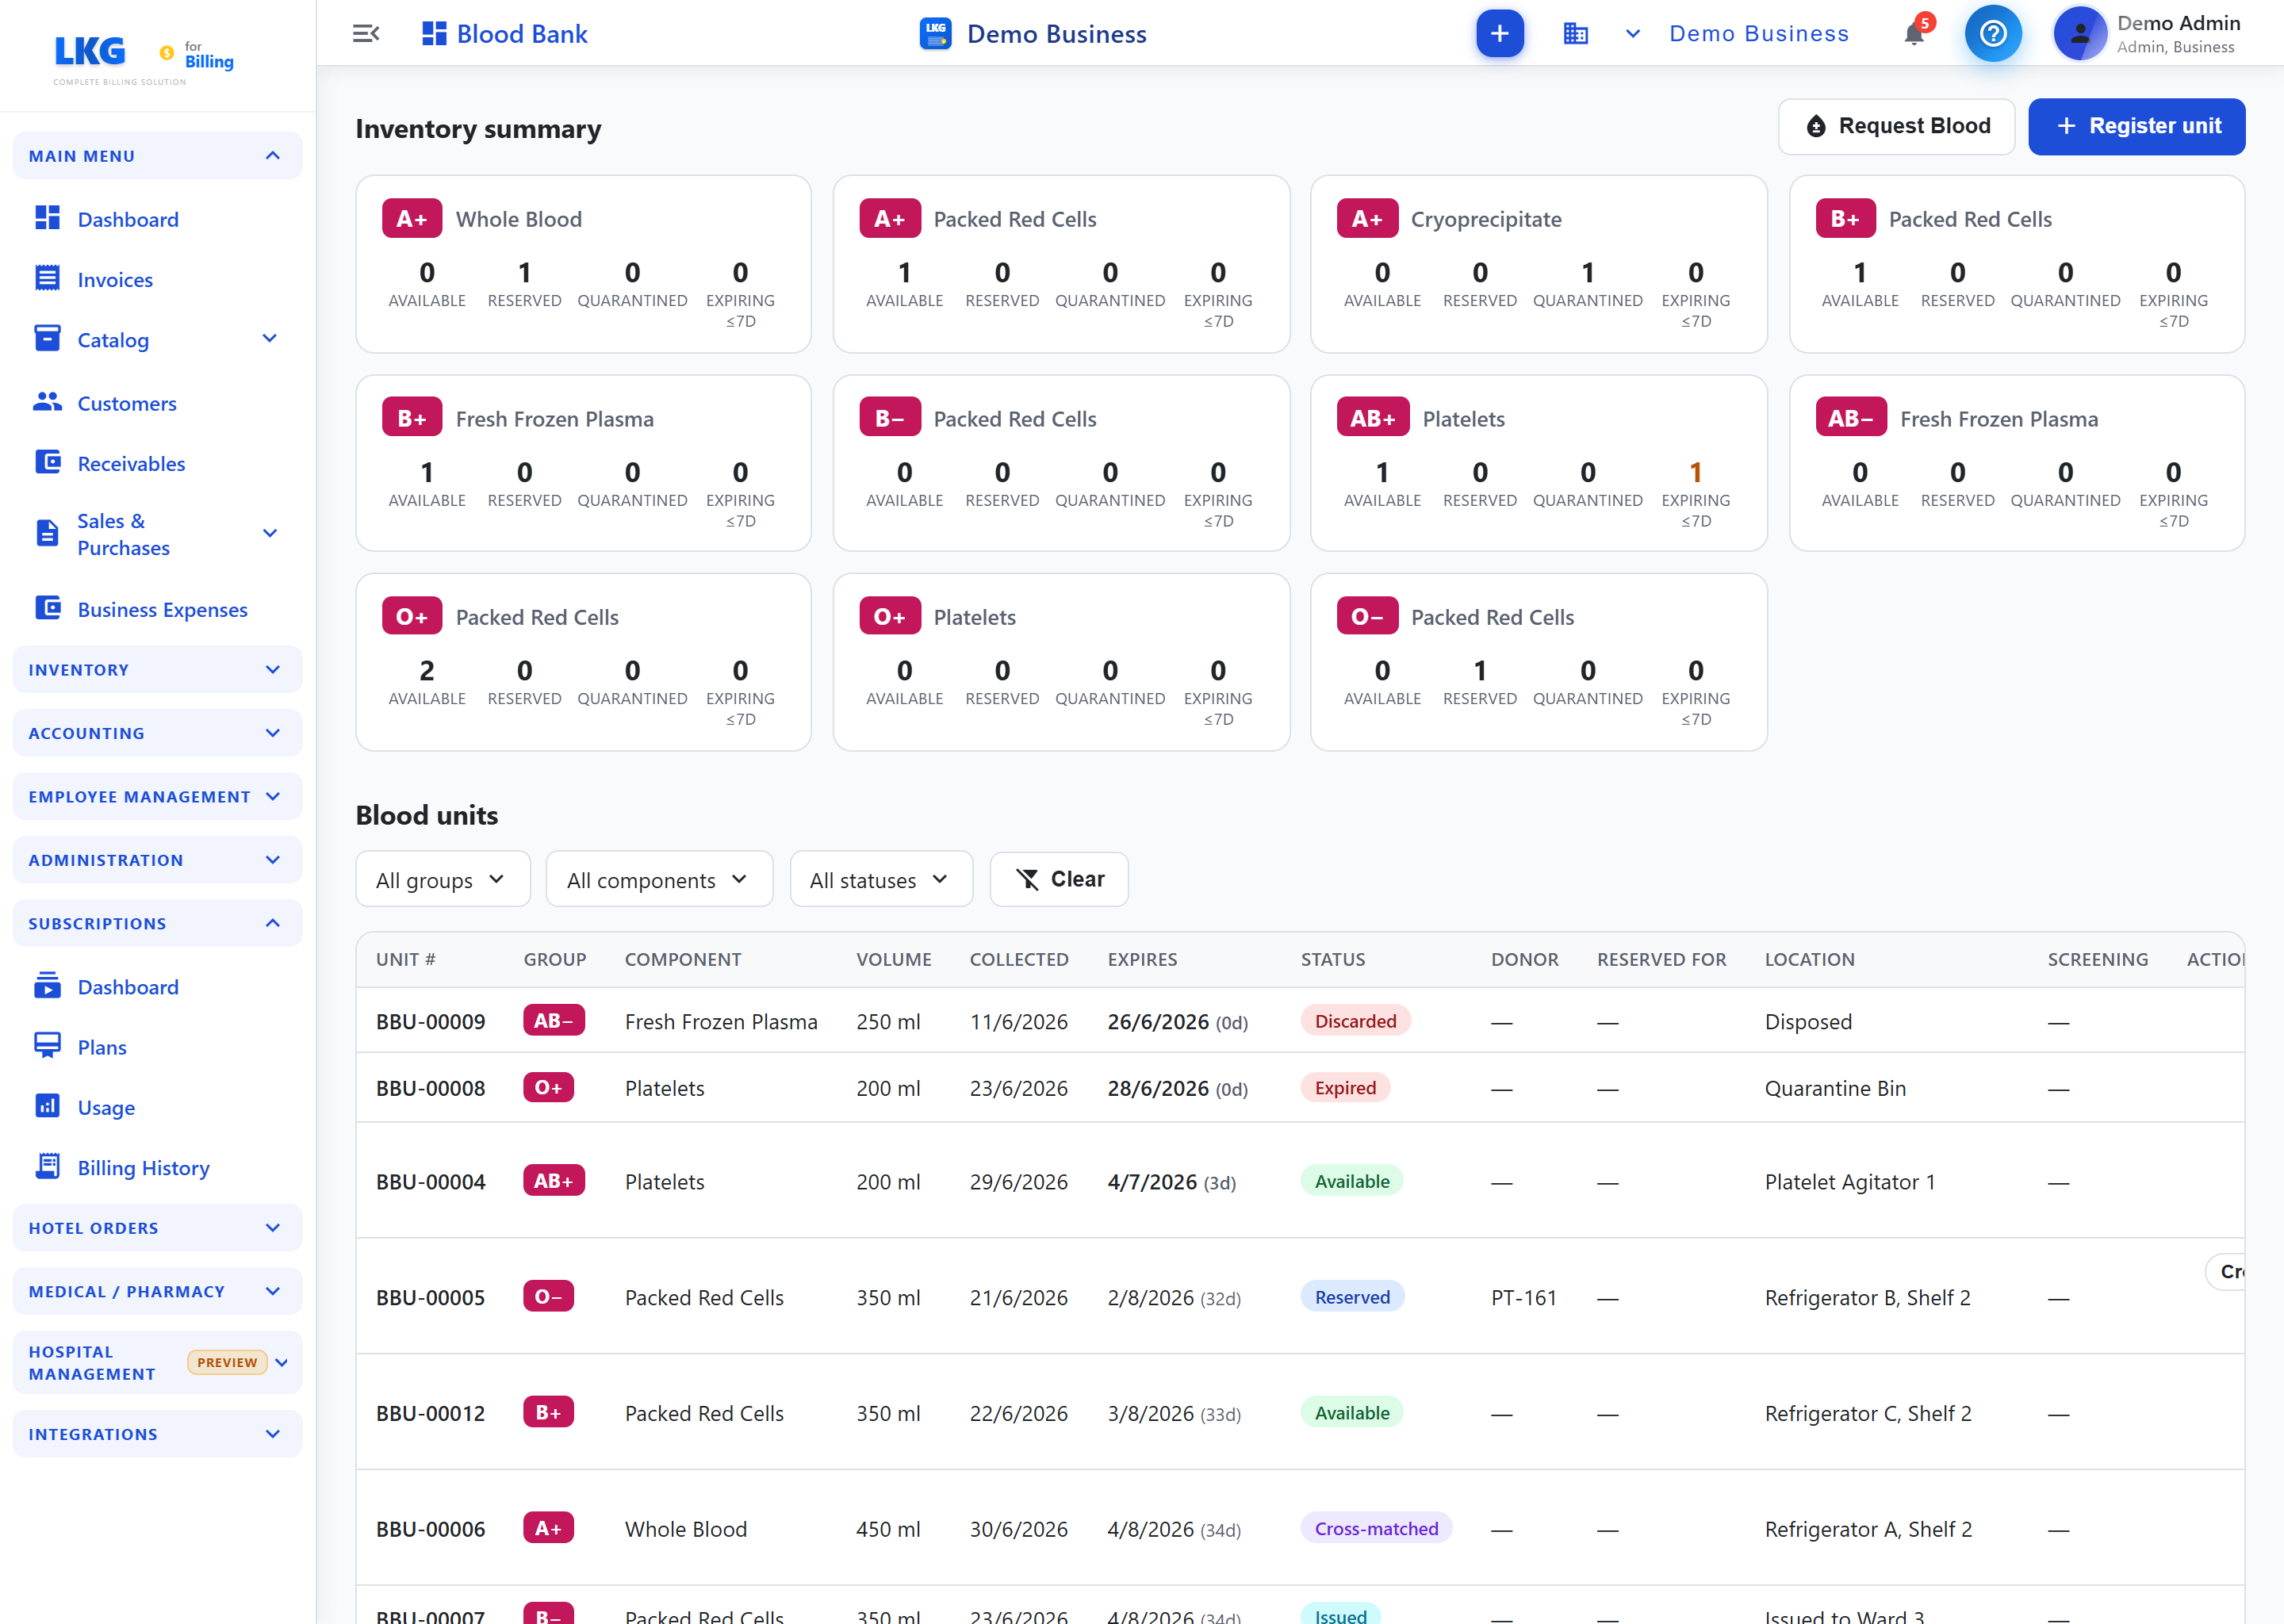This screenshot has width=2284, height=1624.
Task: Click the Register unit button
Action: [2136, 126]
